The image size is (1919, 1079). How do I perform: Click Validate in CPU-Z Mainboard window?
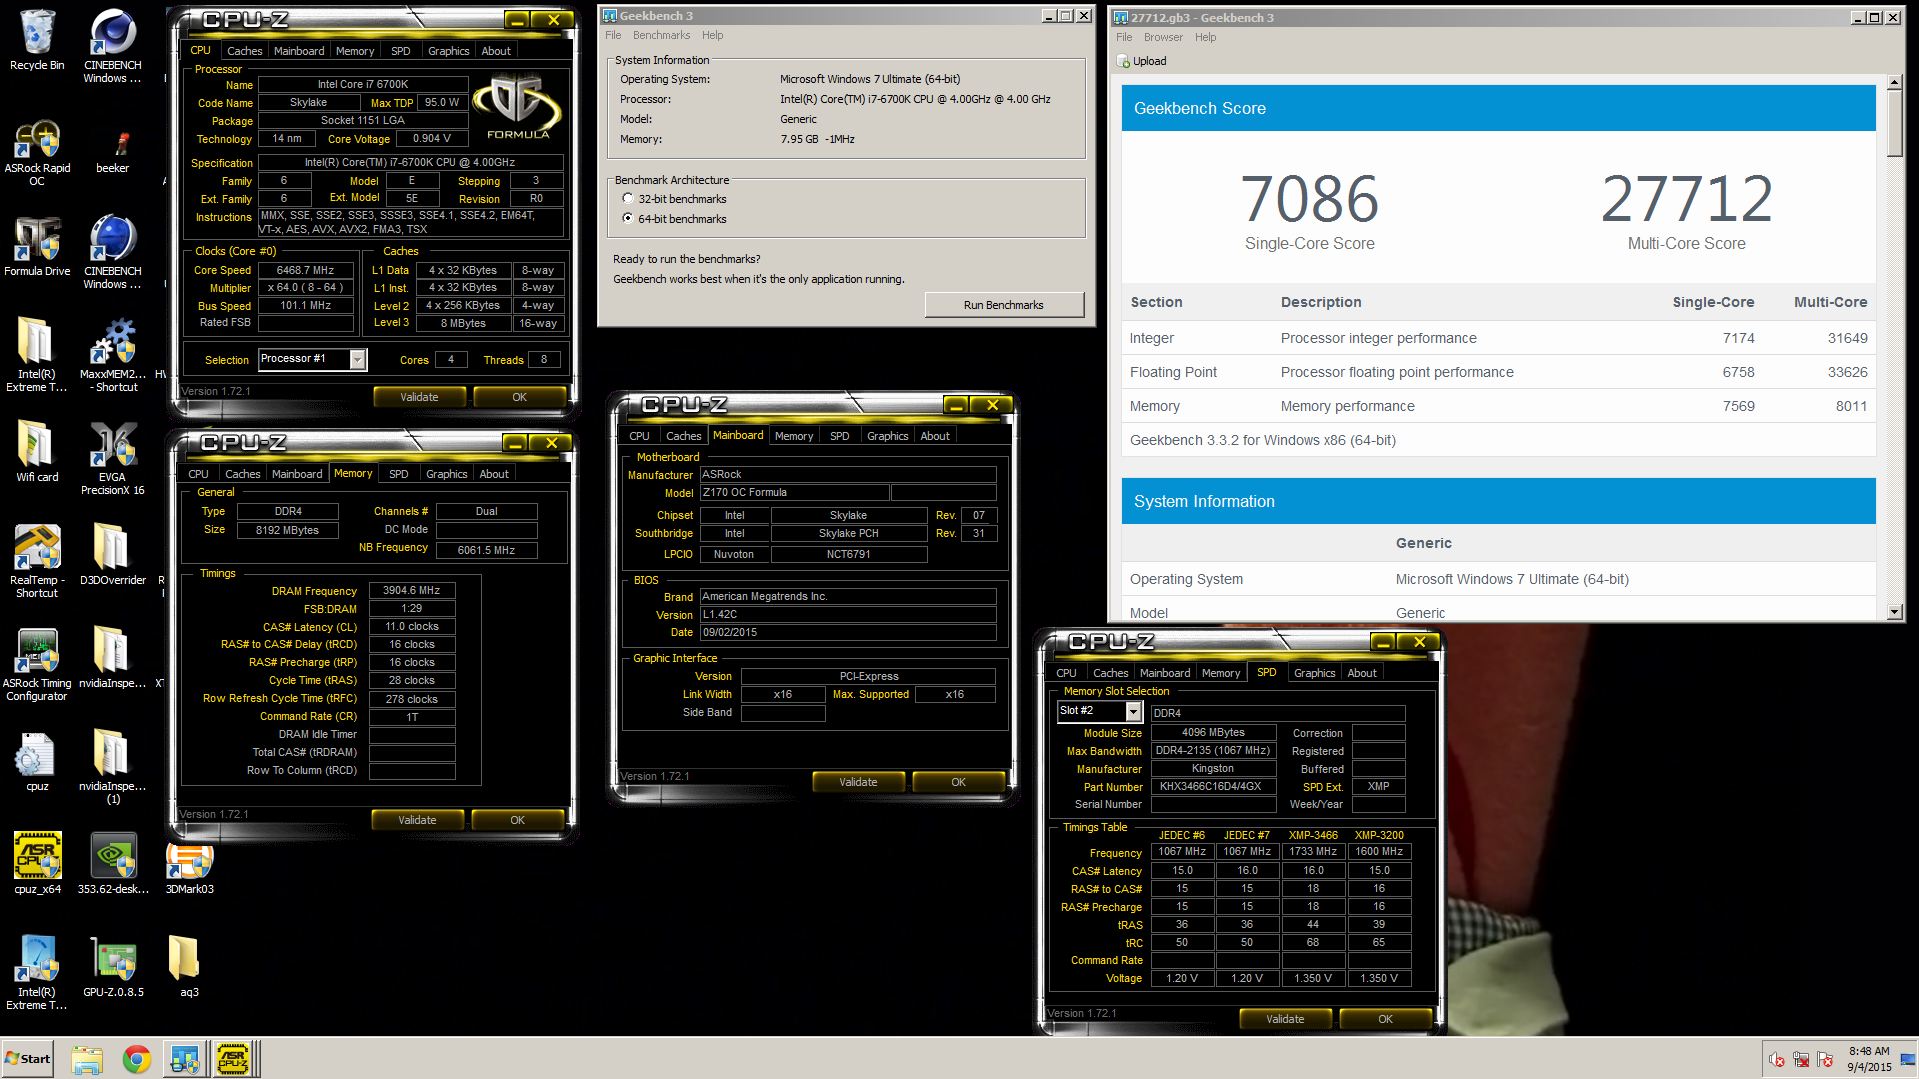tap(858, 782)
